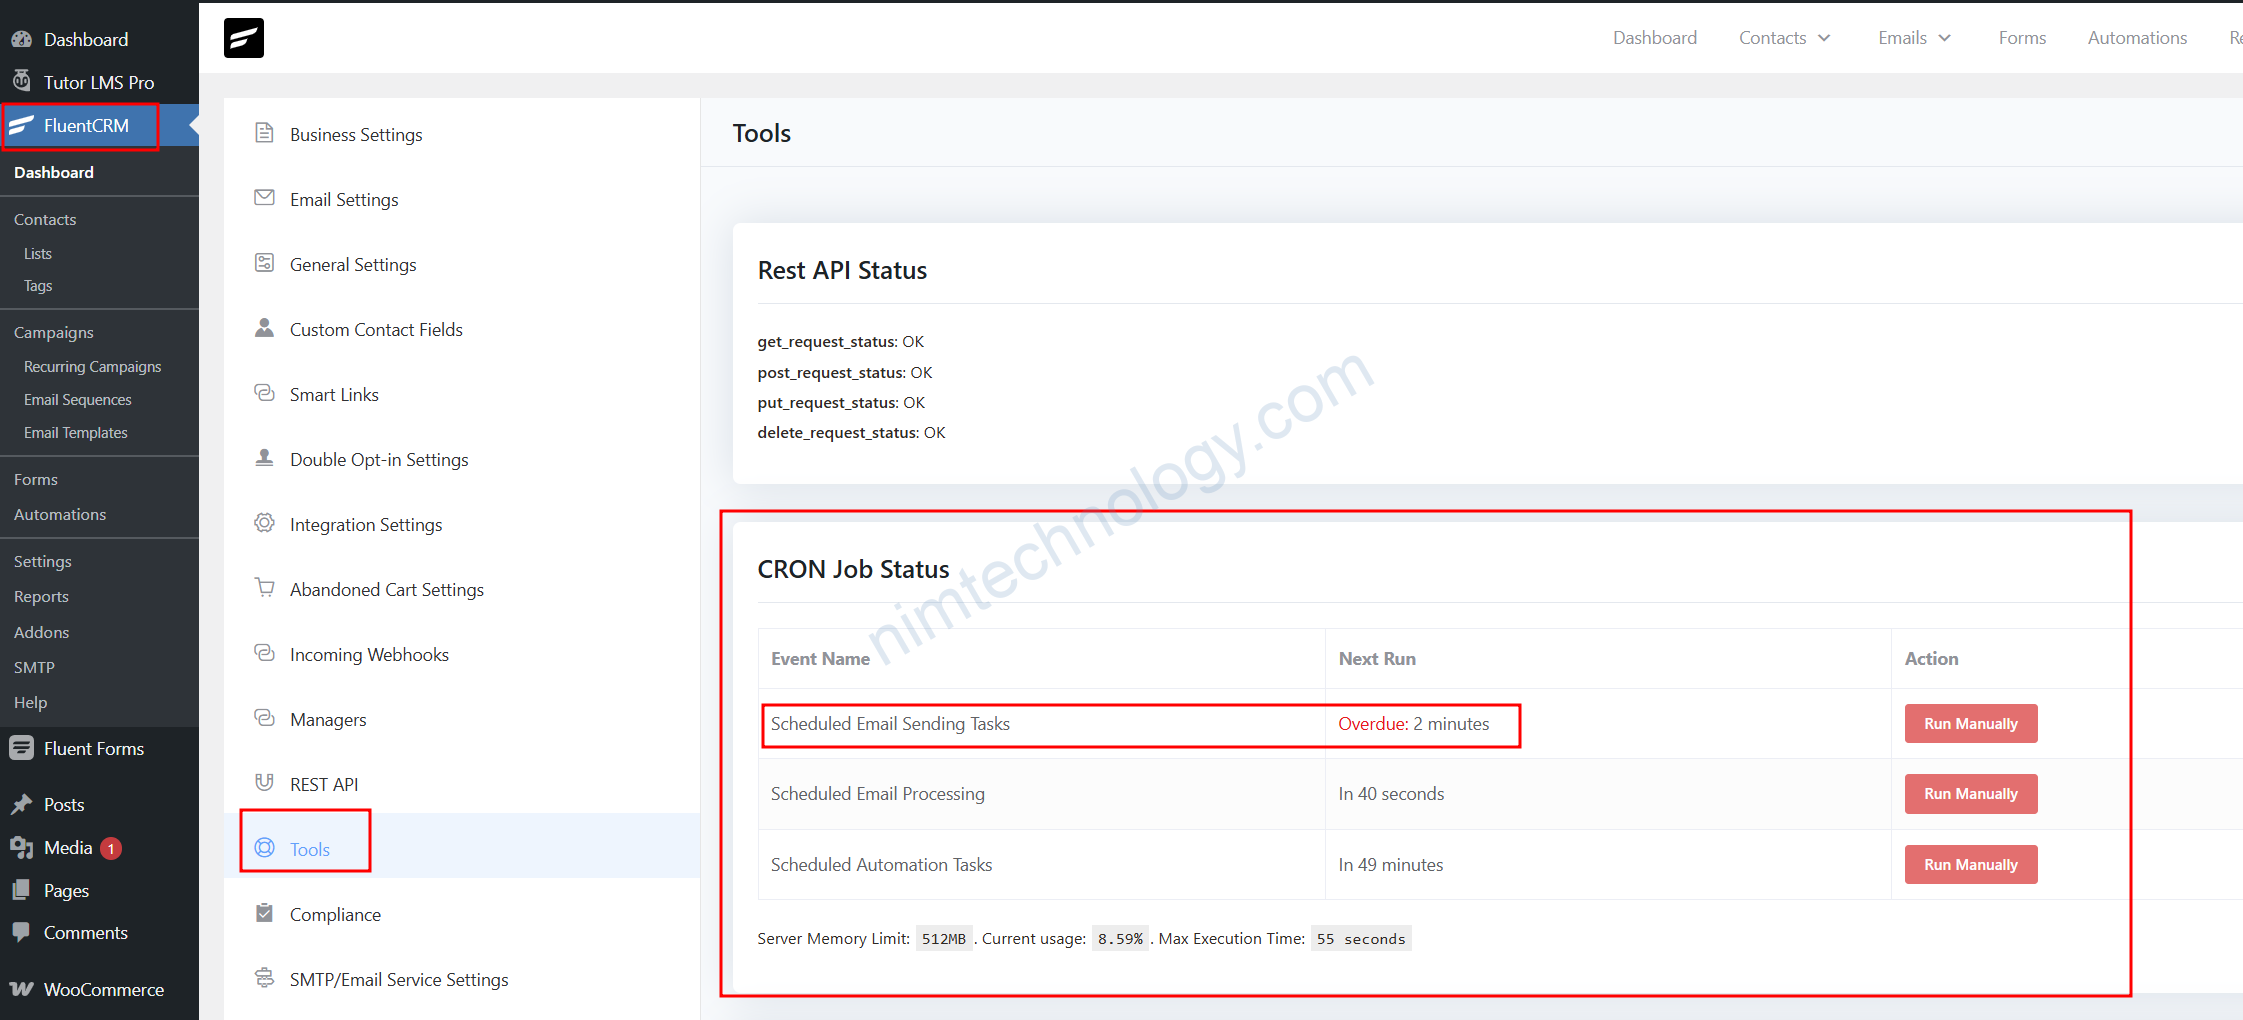Screen dimensions: 2243x1020
Task: Click the Media icon in admin sidebar
Action: pyautogui.click(x=21, y=848)
